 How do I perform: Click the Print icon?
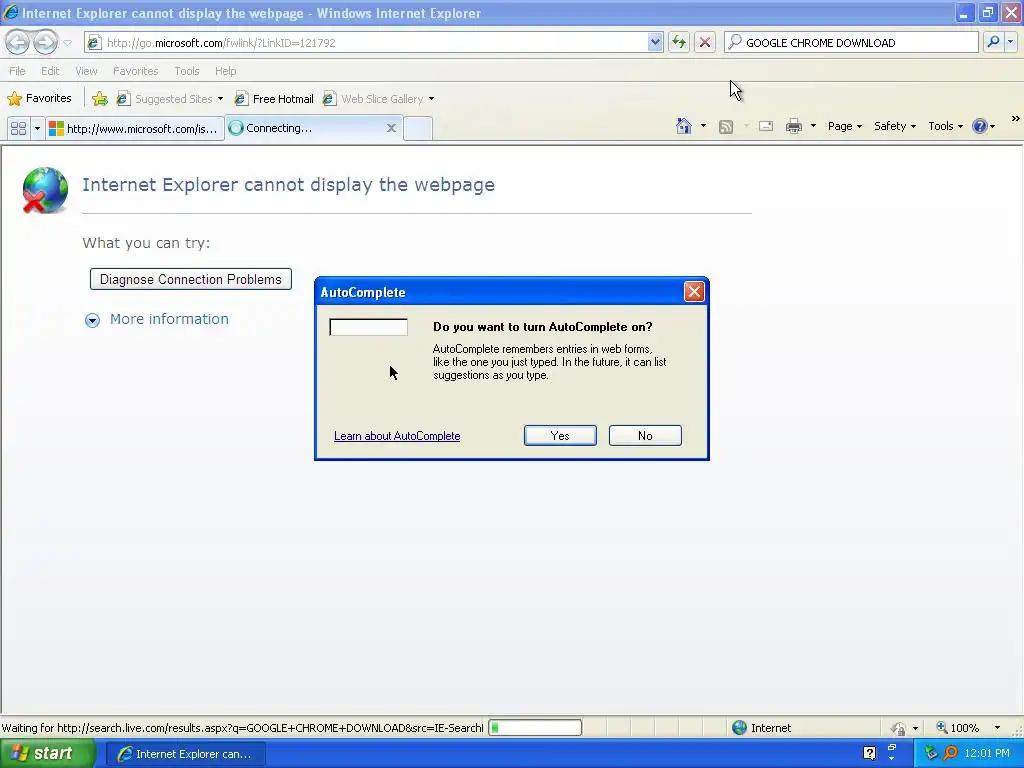[x=794, y=126]
